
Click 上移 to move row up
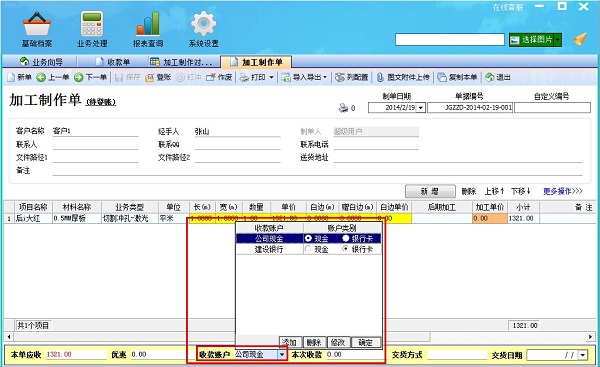tap(495, 191)
